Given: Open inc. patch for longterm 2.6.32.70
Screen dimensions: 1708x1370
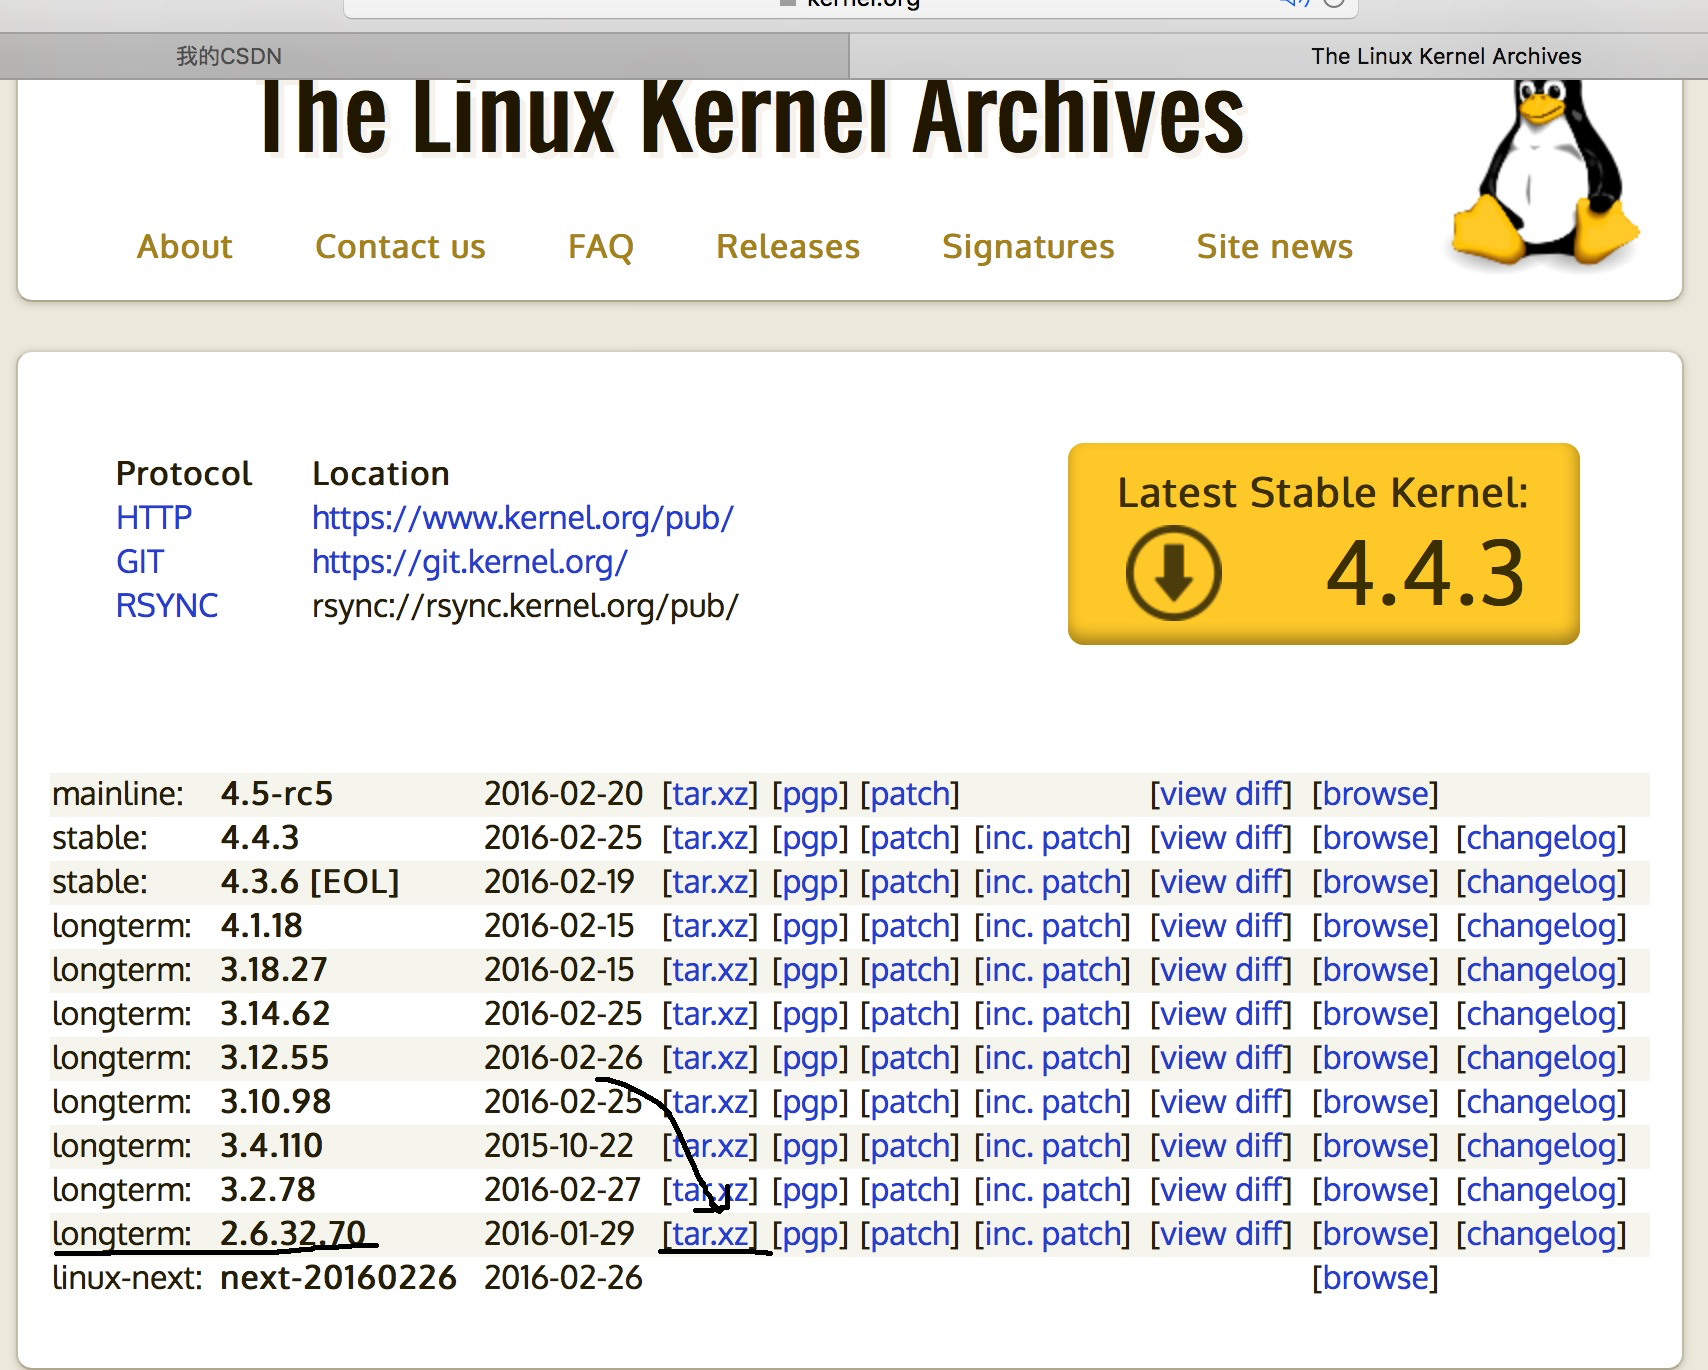Looking at the screenshot, I should [x=1052, y=1234].
